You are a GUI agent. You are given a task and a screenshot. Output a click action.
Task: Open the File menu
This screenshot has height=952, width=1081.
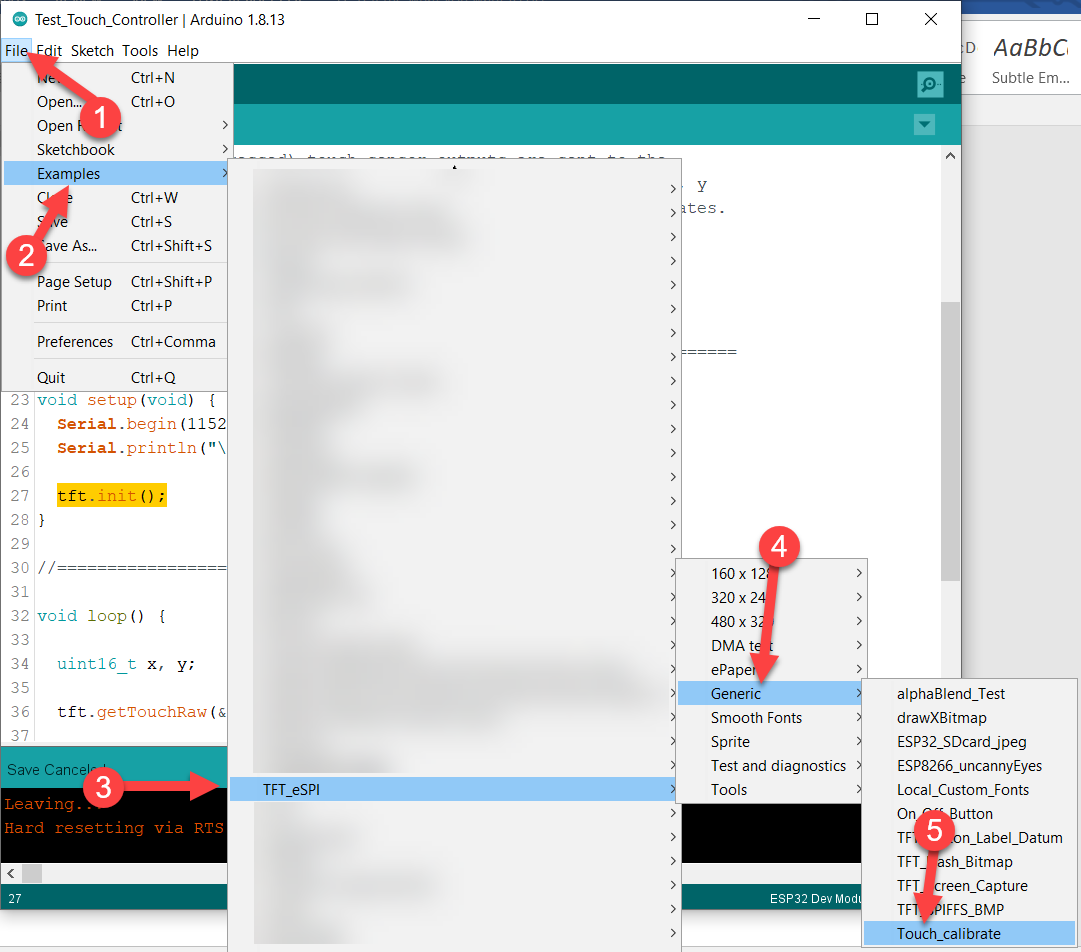pos(16,50)
